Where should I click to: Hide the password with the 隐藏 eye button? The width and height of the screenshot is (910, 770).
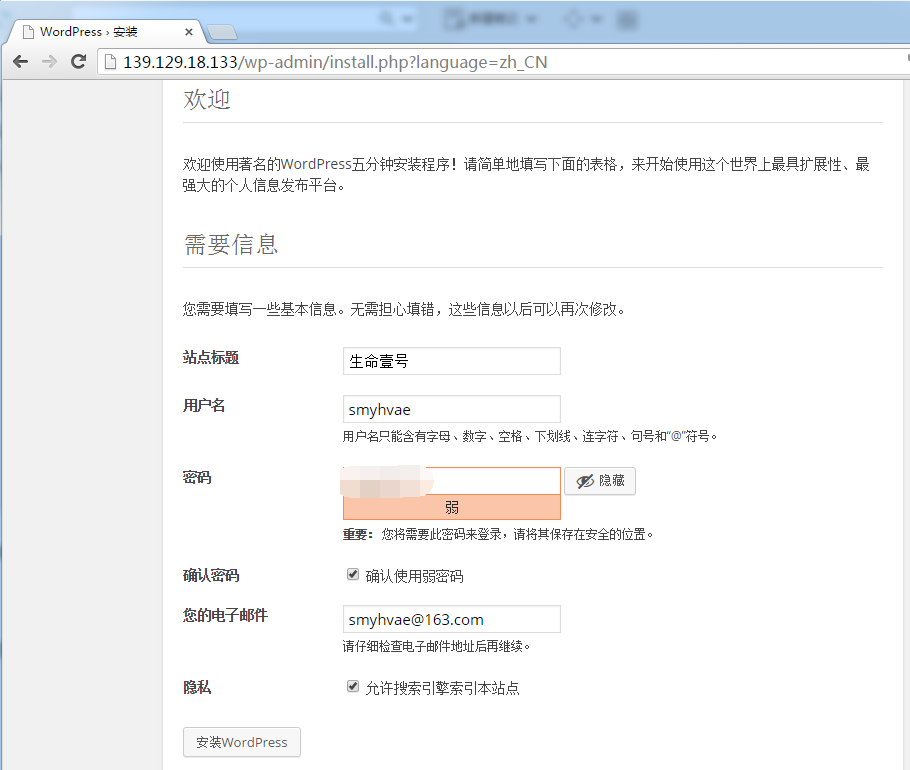pos(600,481)
